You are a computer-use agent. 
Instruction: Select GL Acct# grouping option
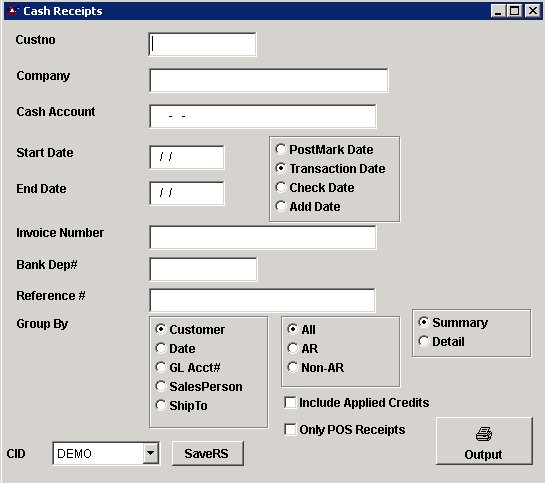point(161,367)
